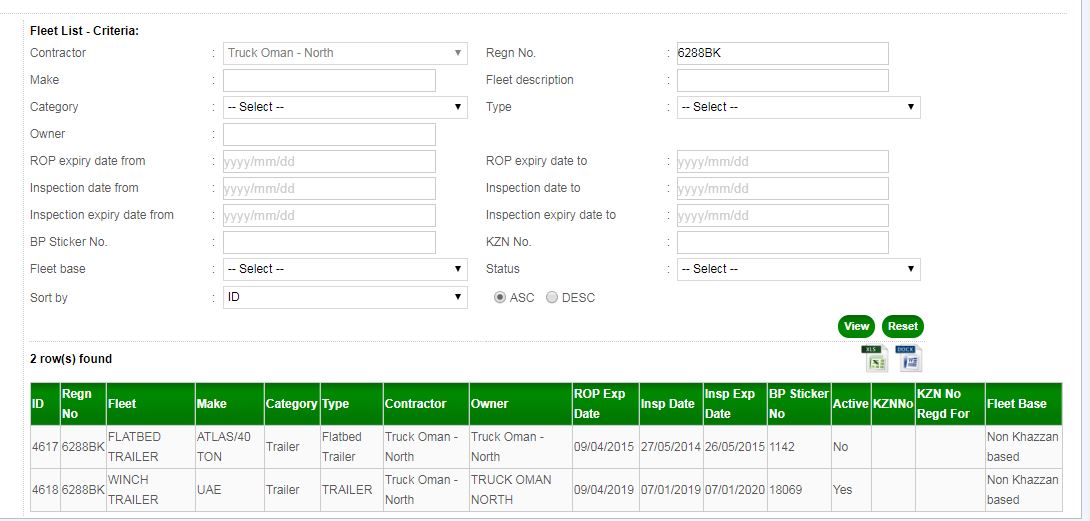
Task: Expand the Type dropdown
Action: [798, 107]
